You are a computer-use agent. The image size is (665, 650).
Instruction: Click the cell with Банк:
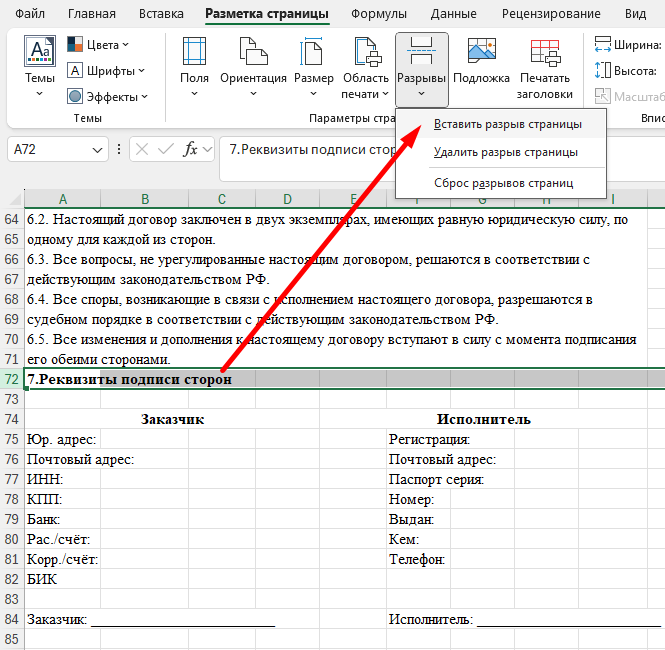62,519
